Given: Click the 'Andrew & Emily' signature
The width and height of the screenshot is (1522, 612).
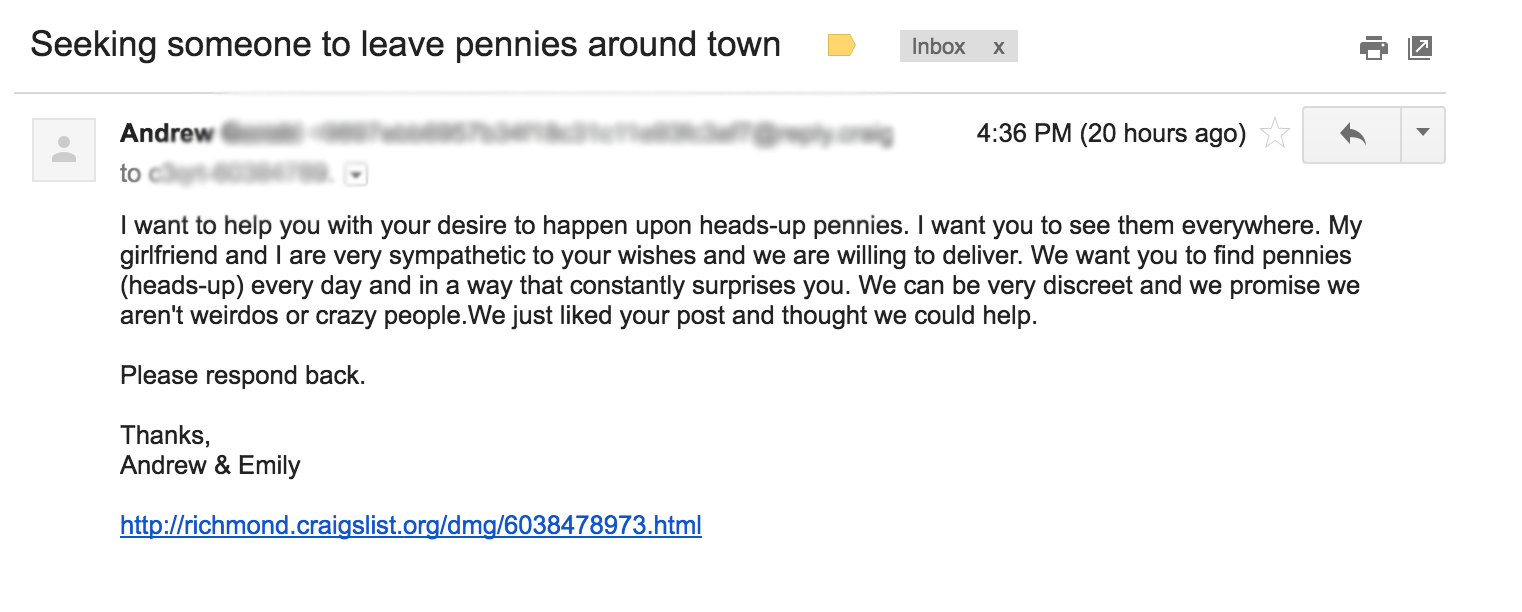Looking at the screenshot, I should pos(210,465).
